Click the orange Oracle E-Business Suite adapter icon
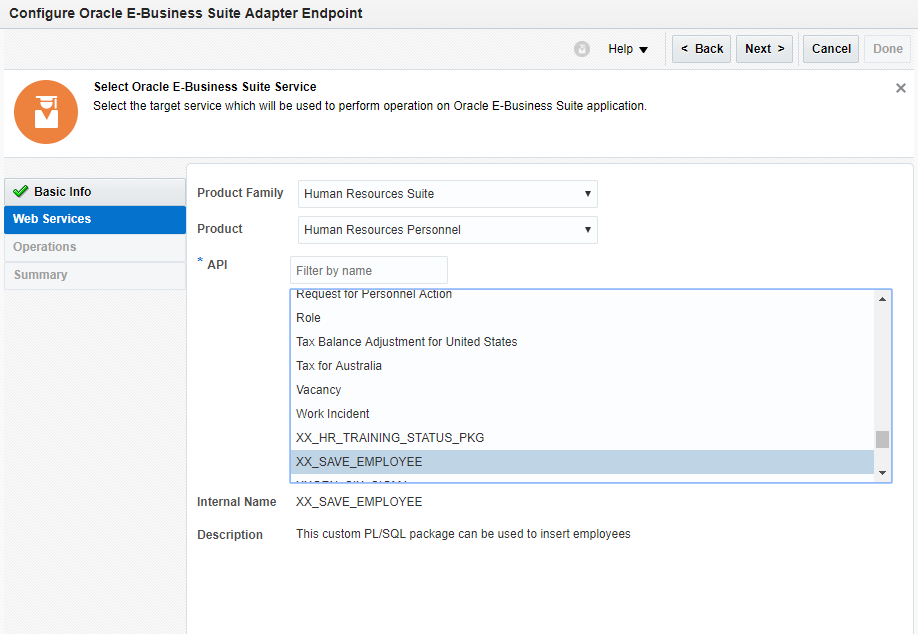The width and height of the screenshot is (918, 634). tap(46, 112)
